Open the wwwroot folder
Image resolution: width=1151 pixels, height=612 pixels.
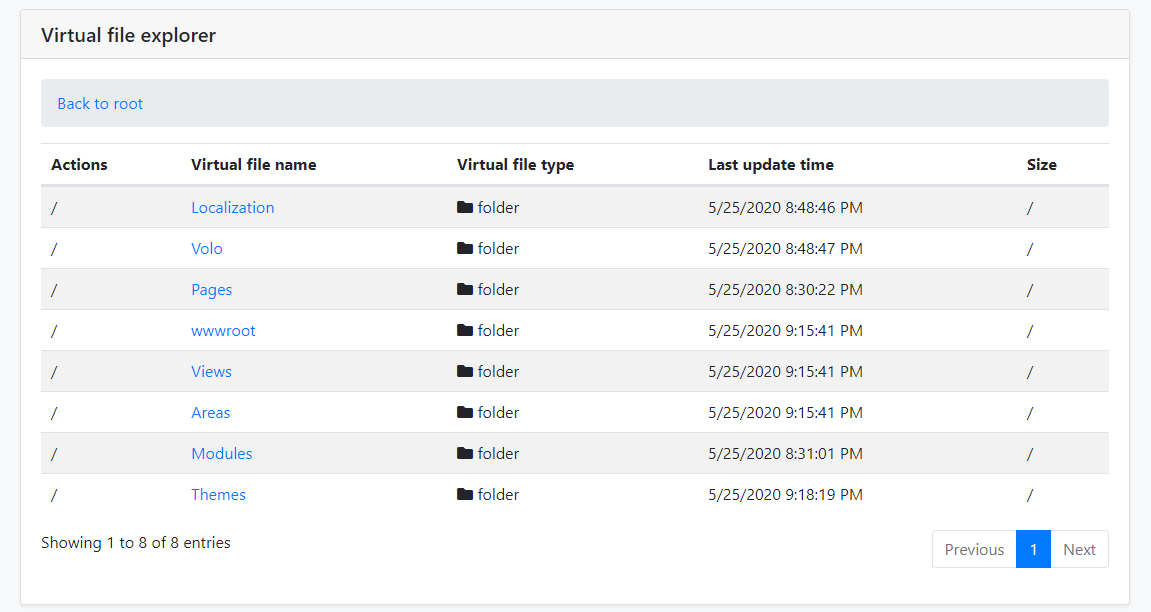point(223,330)
